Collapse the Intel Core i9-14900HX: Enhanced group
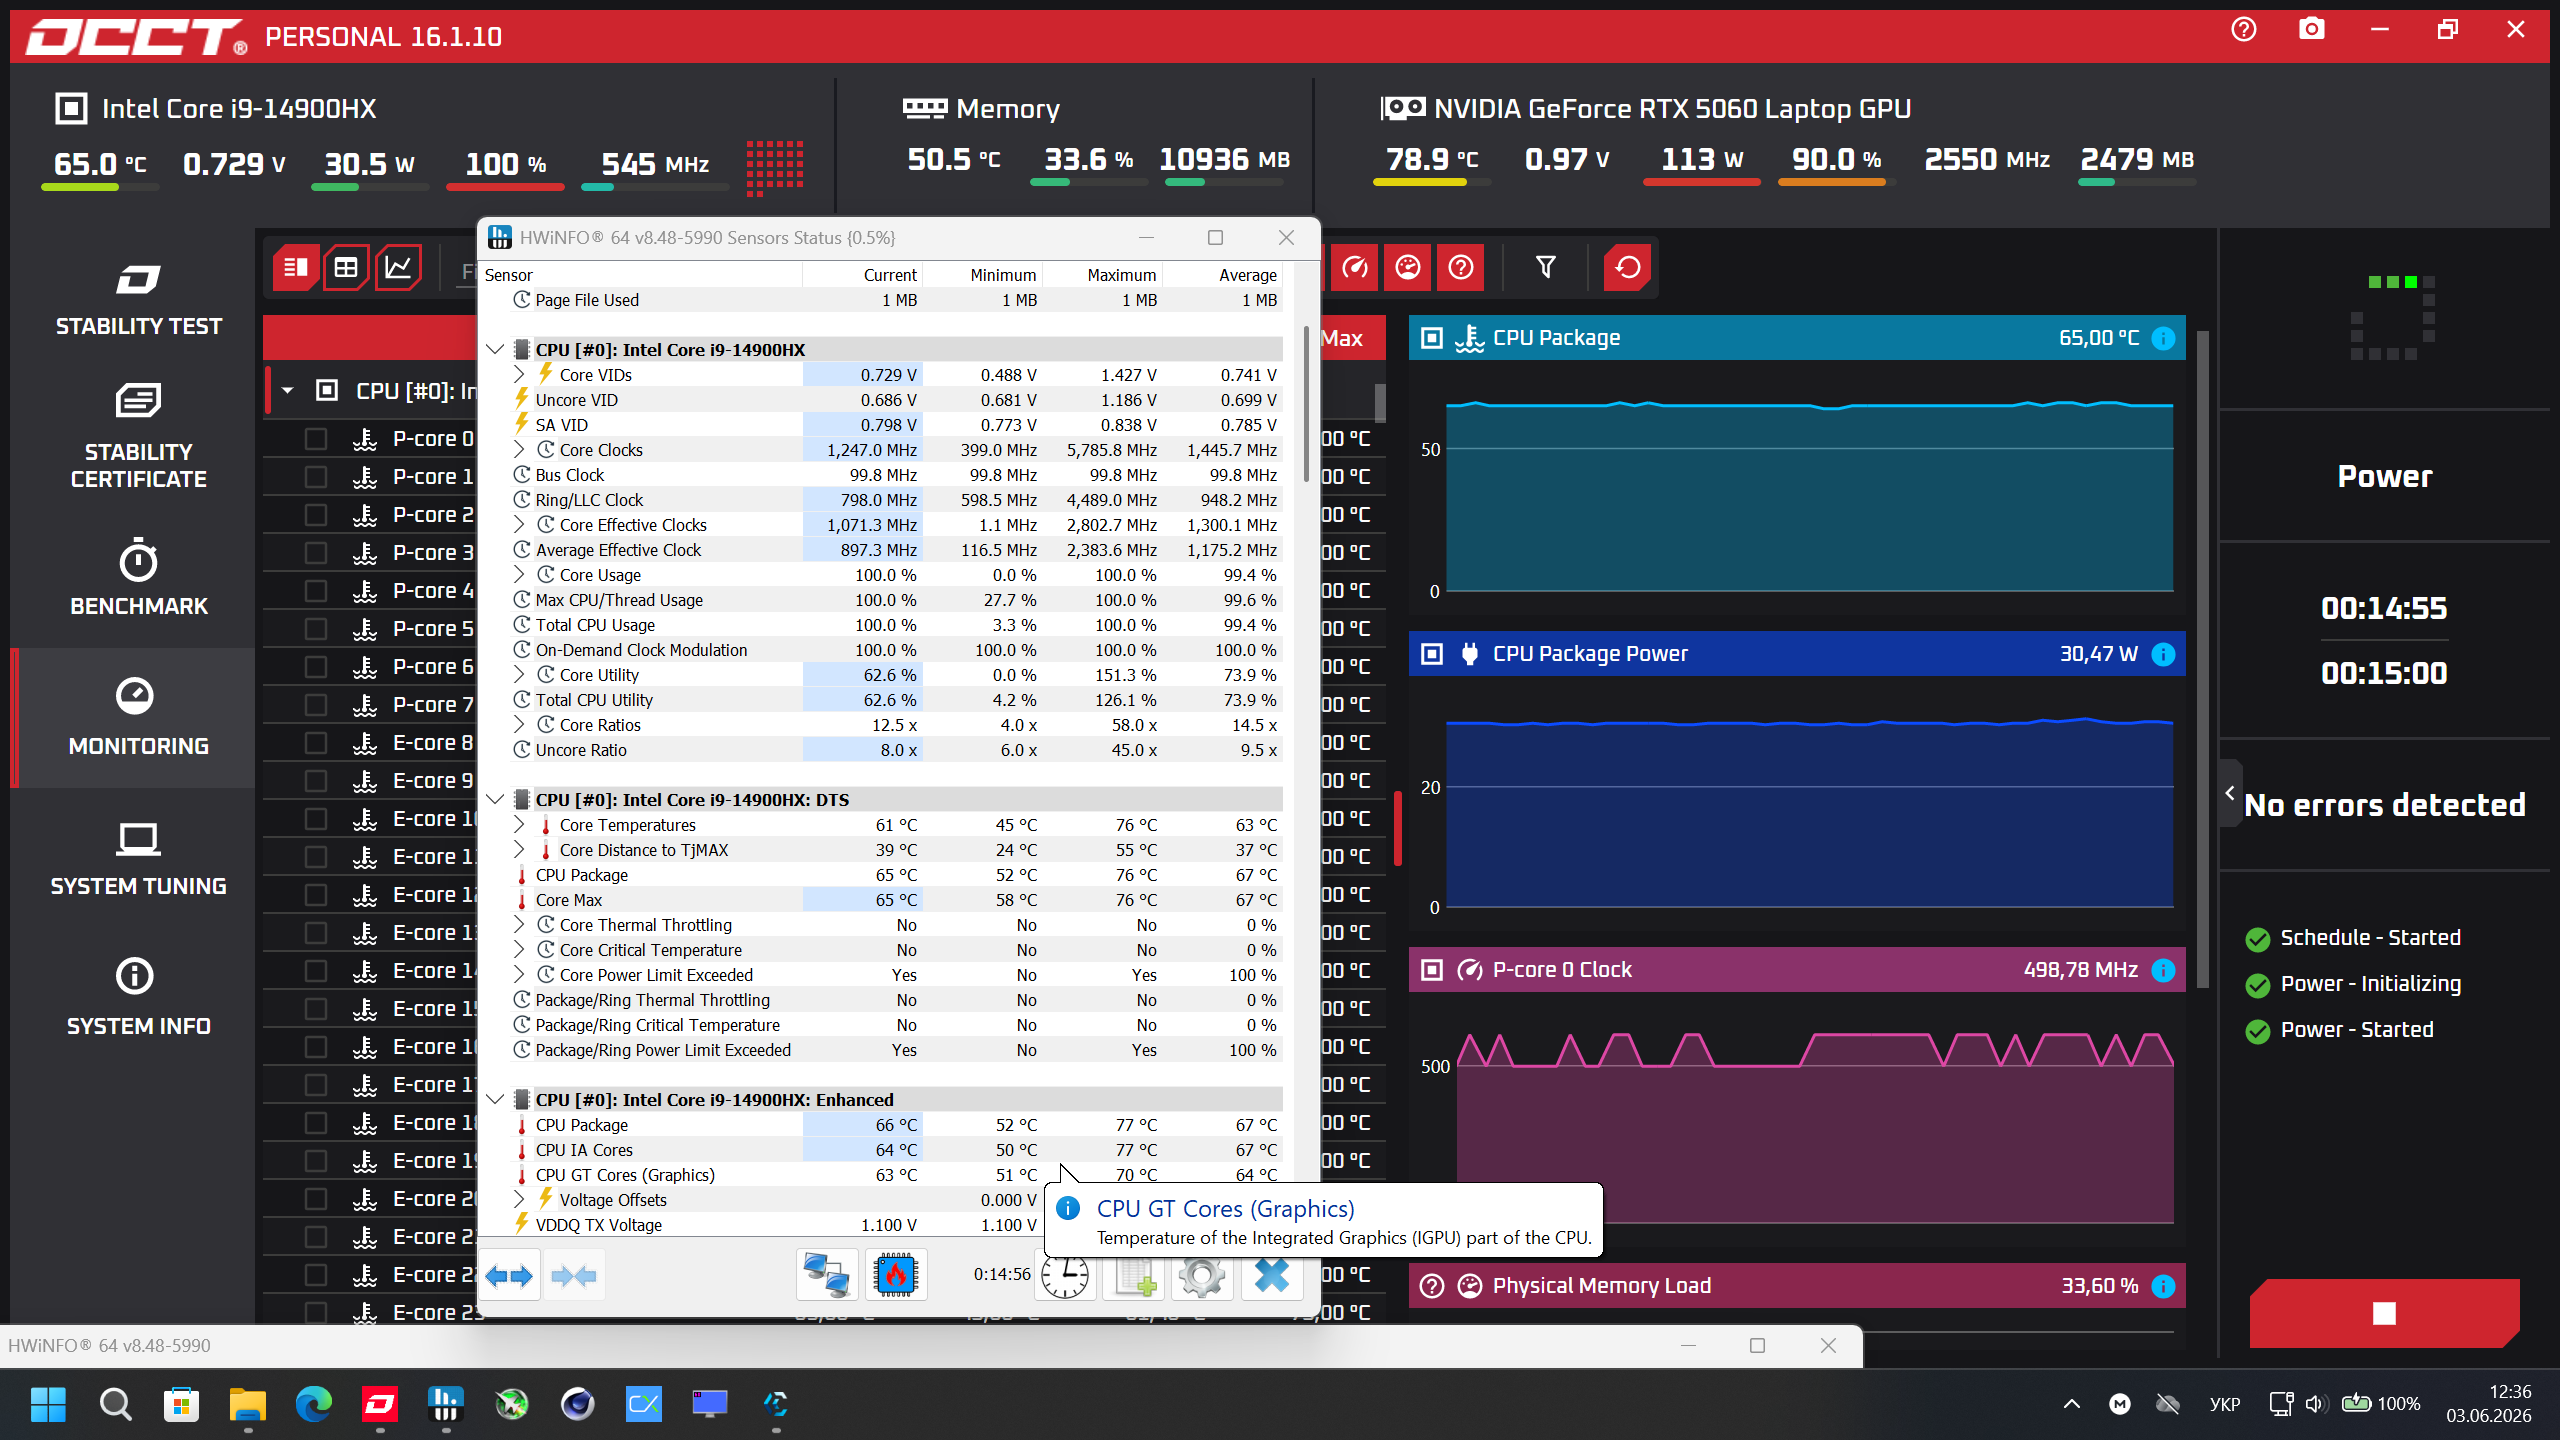2560x1440 pixels. pos(495,1100)
